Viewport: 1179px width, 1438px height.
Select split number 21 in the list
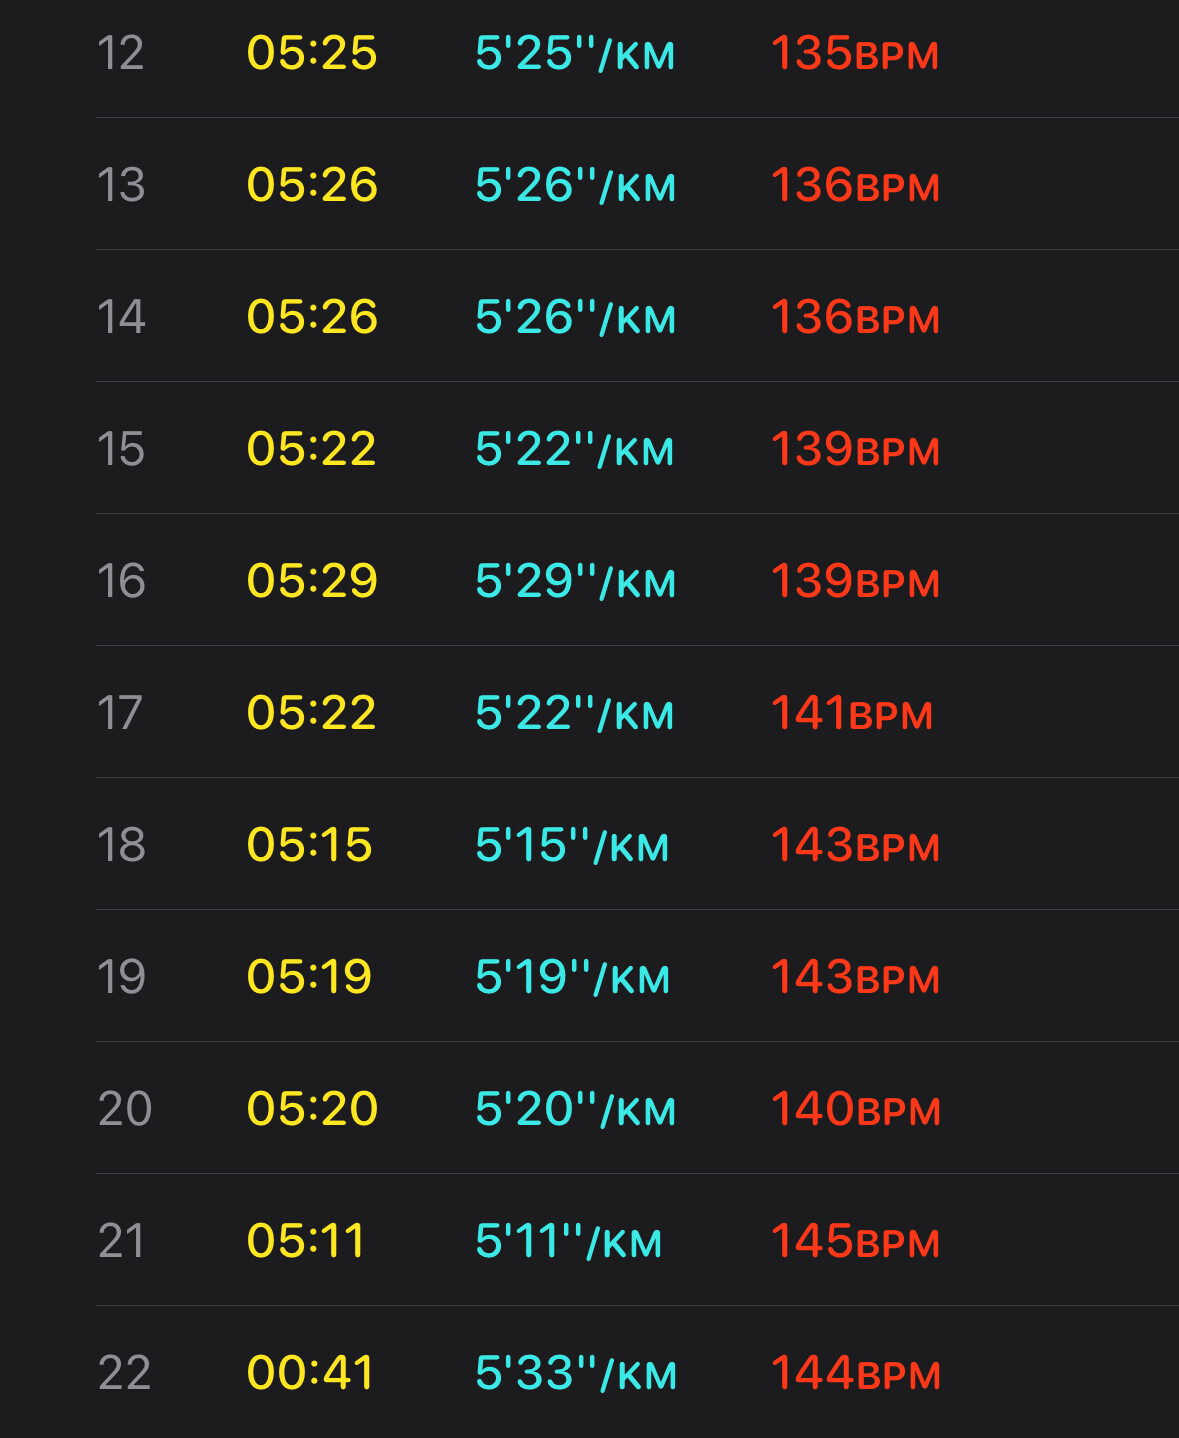click(x=121, y=1241)
